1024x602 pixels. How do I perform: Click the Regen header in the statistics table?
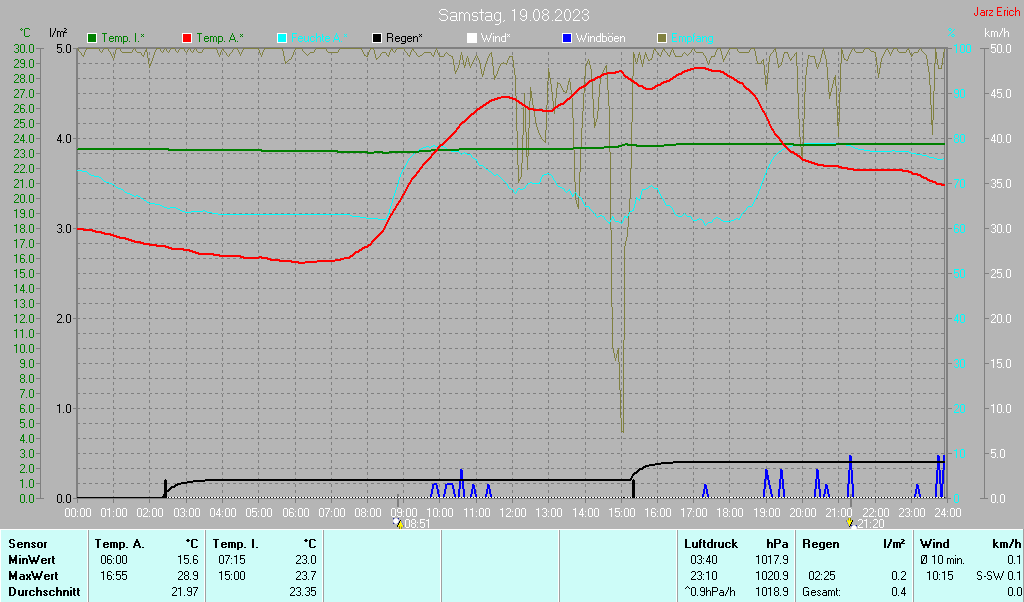point(821,544)
